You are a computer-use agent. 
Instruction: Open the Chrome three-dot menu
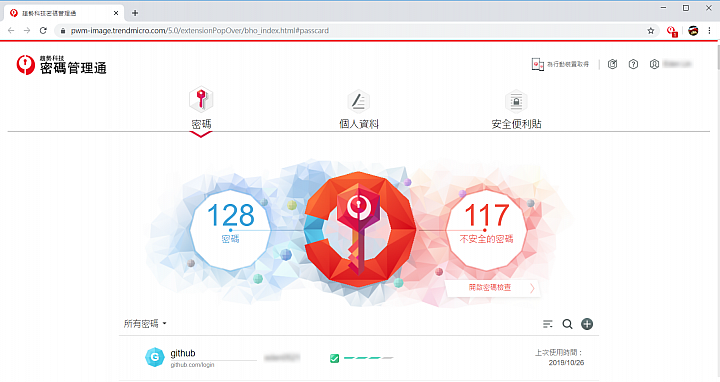tap(709, 31)
